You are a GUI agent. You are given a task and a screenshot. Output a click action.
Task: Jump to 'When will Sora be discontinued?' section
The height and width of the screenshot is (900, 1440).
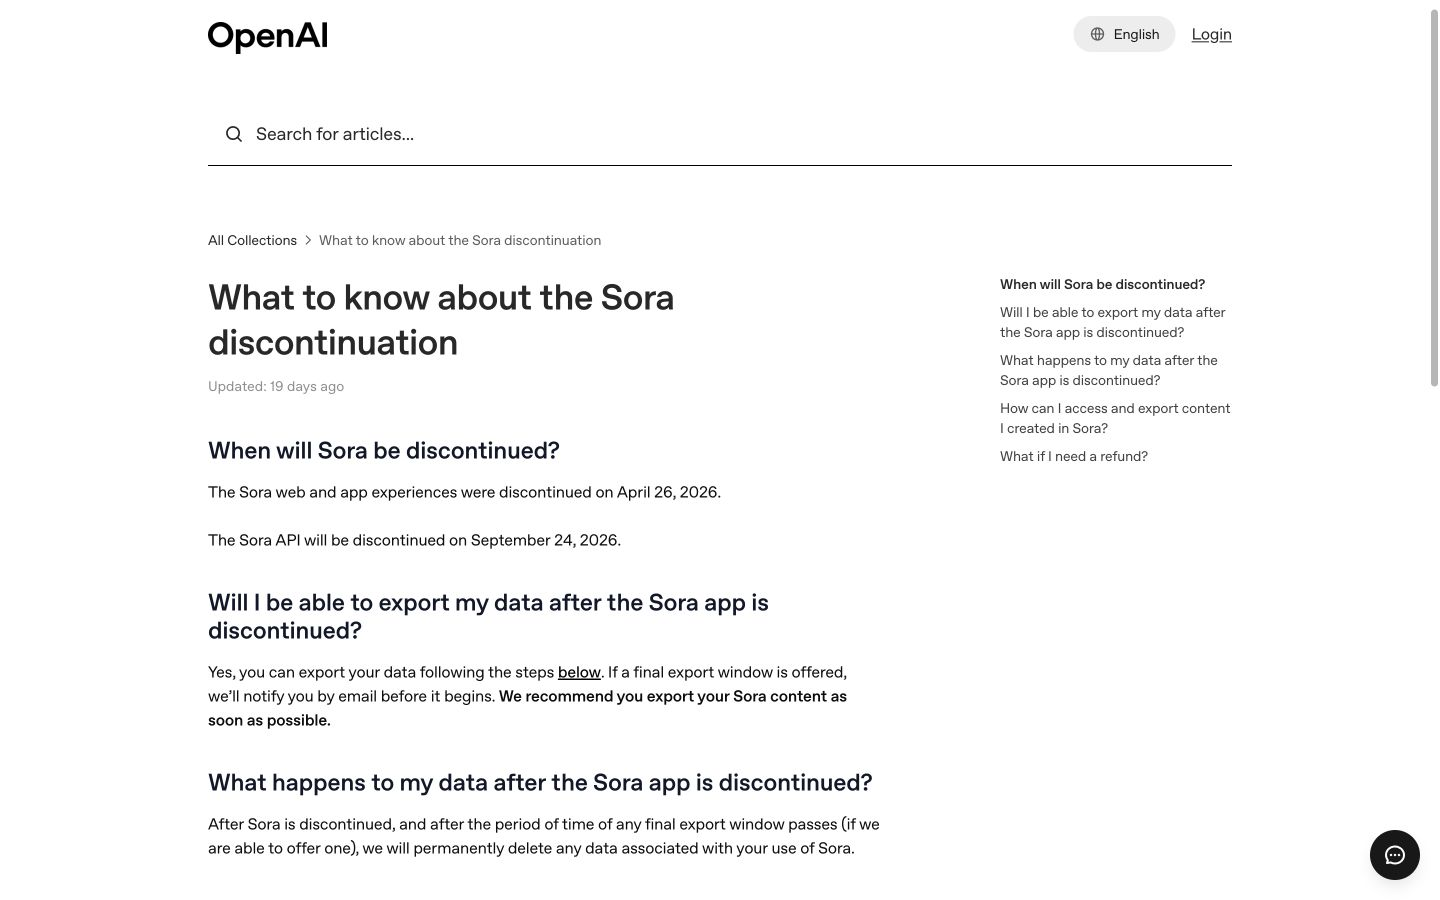(x=1102, y=284)
